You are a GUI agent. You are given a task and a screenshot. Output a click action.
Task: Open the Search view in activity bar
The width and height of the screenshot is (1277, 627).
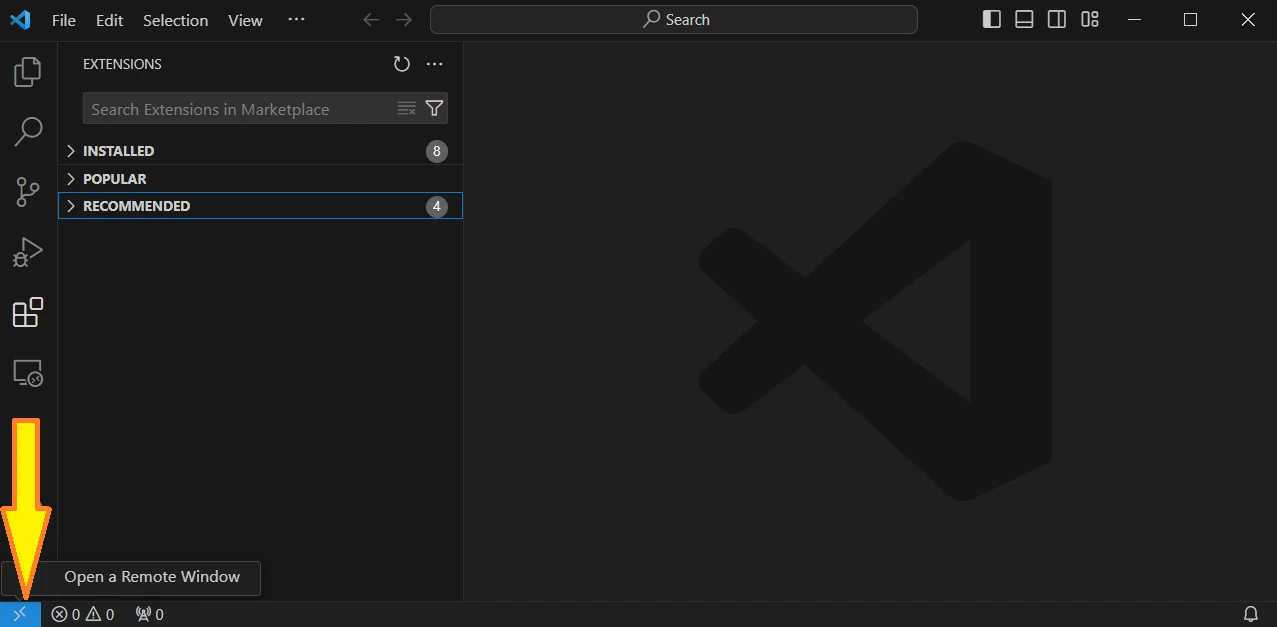point(28,130)
